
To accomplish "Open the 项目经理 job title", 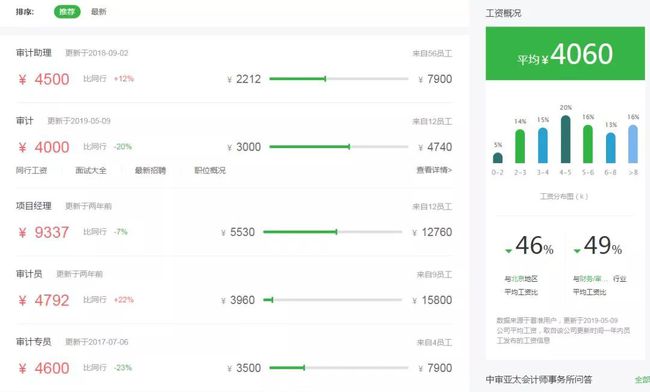I will click(x=34, y=206).
